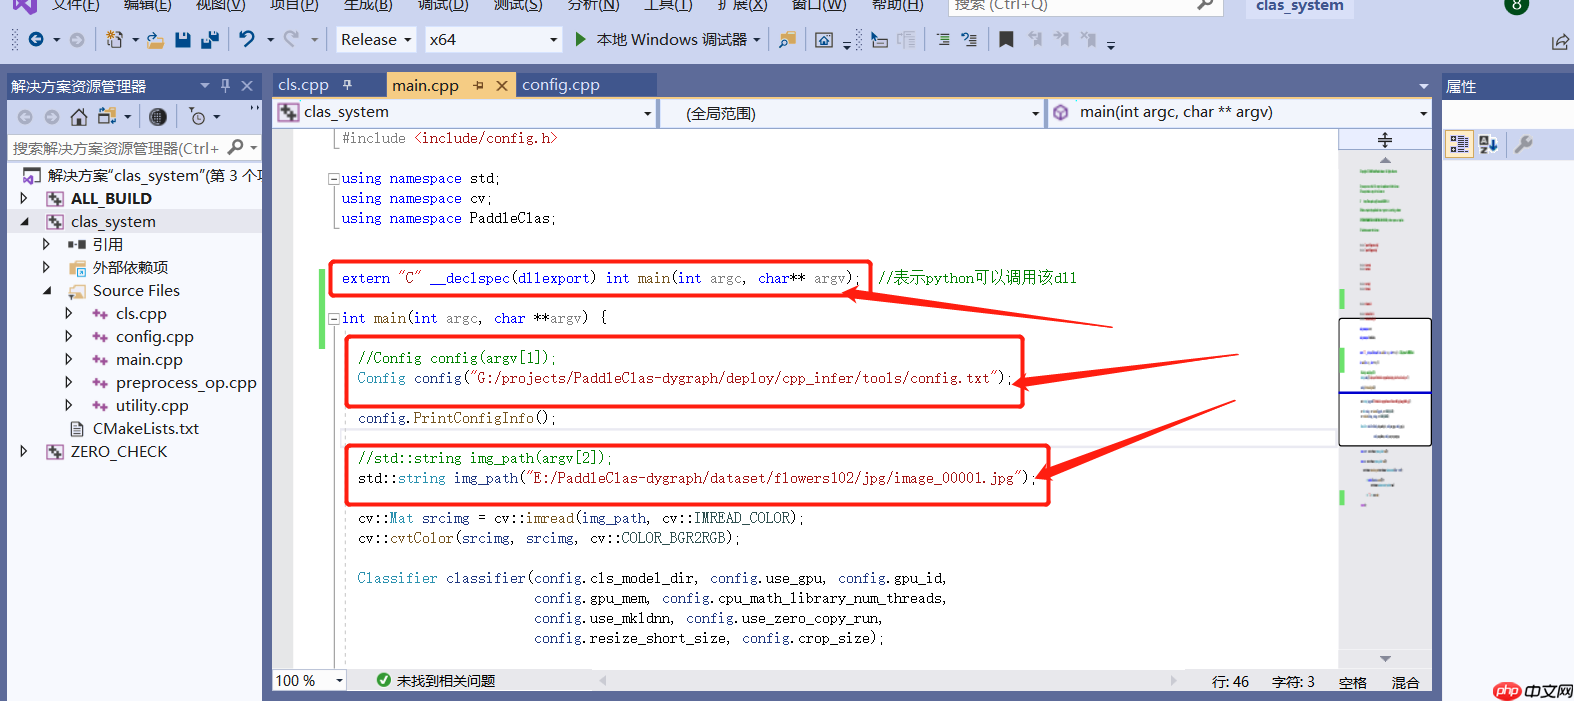This screenshot has height=701, width=1574.
Task: Expand the ALL_BUILD project node
Action: (x=24, y=198)
